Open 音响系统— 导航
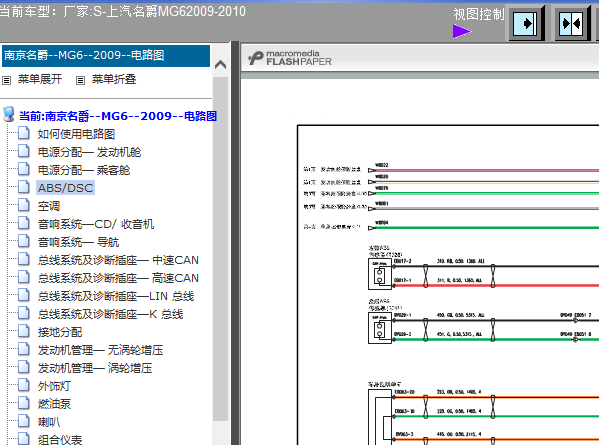Screen dimensions: 599x445 pyautogui.click(x=78, y=242)
